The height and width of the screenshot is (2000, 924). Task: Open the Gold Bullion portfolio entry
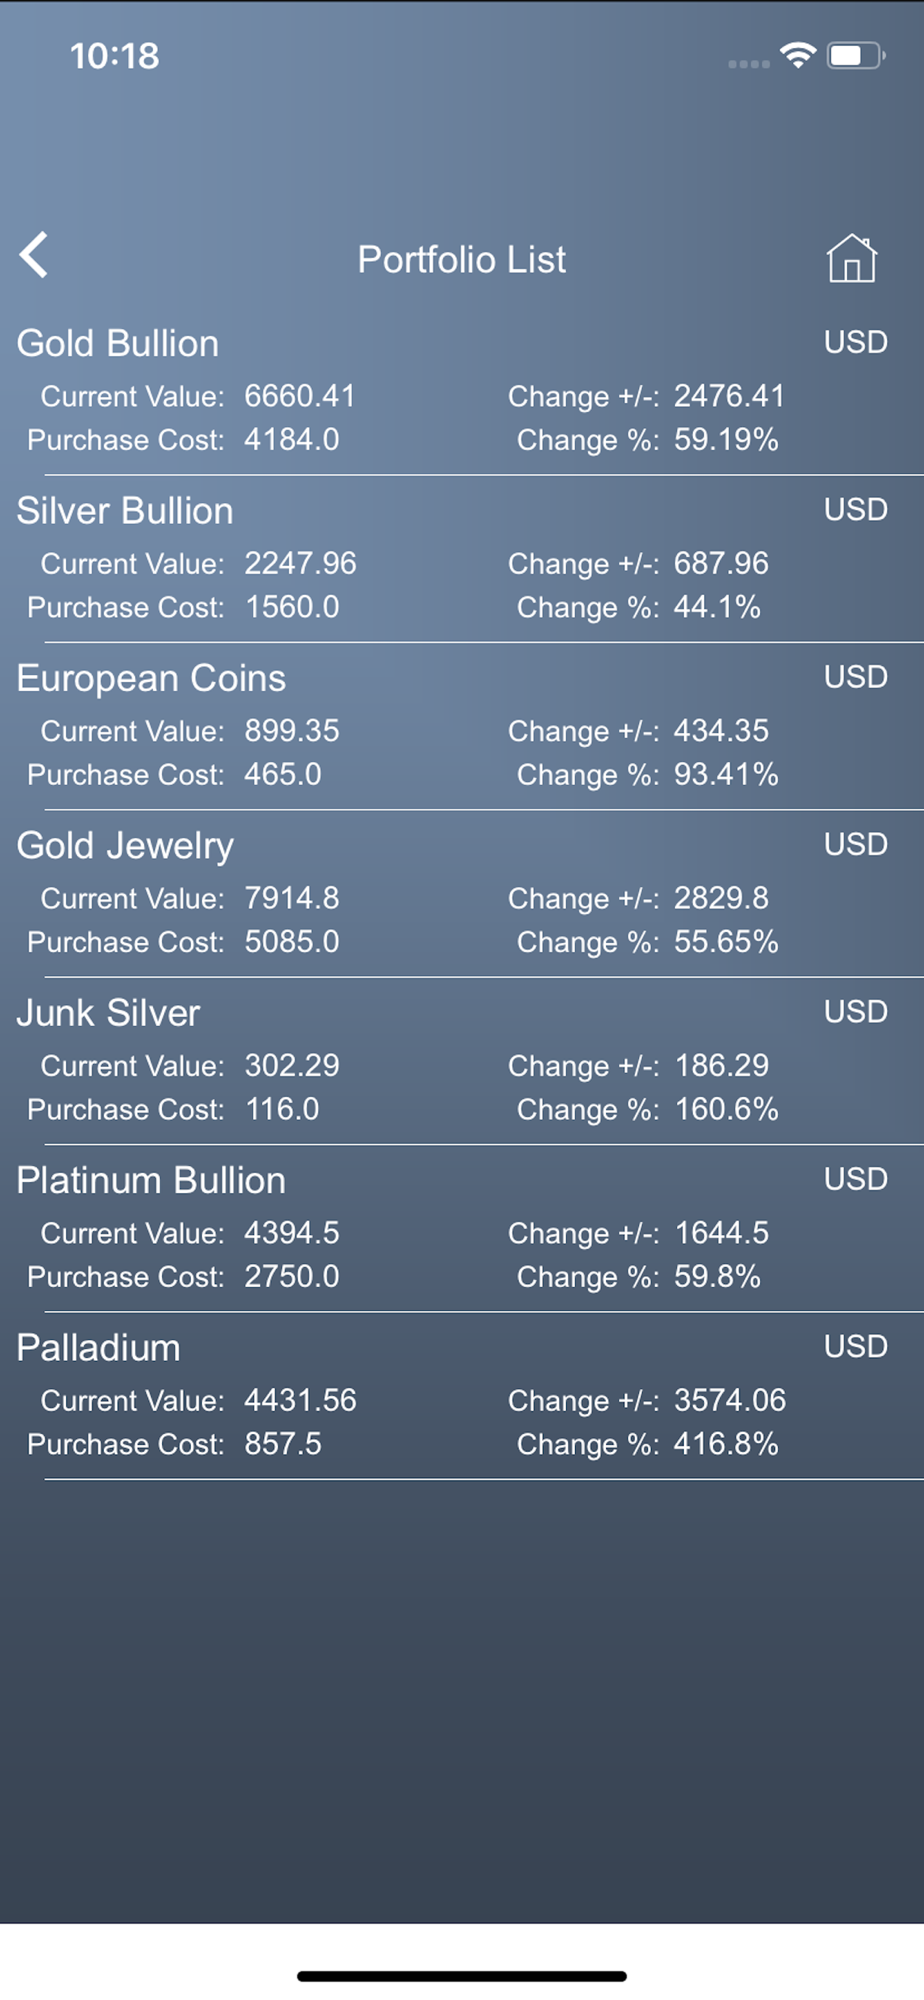(x=118, y=344)
